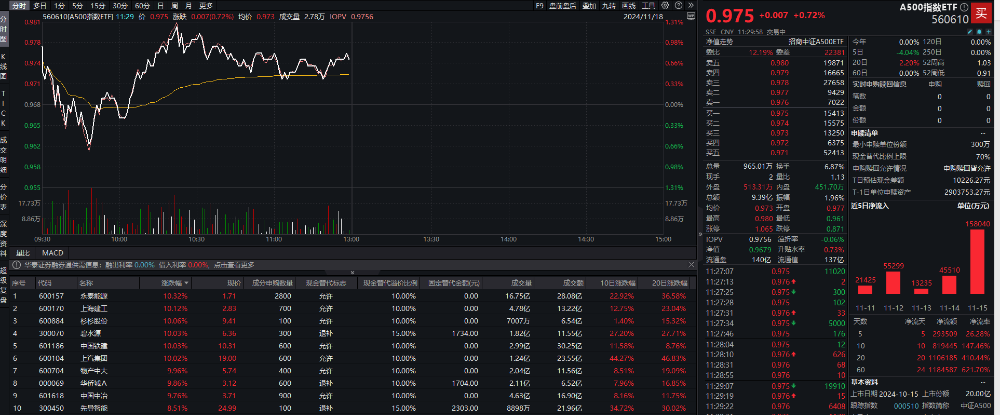Select row with code 600884
Screen dimensions: 1000x415
tap(353, 321)
